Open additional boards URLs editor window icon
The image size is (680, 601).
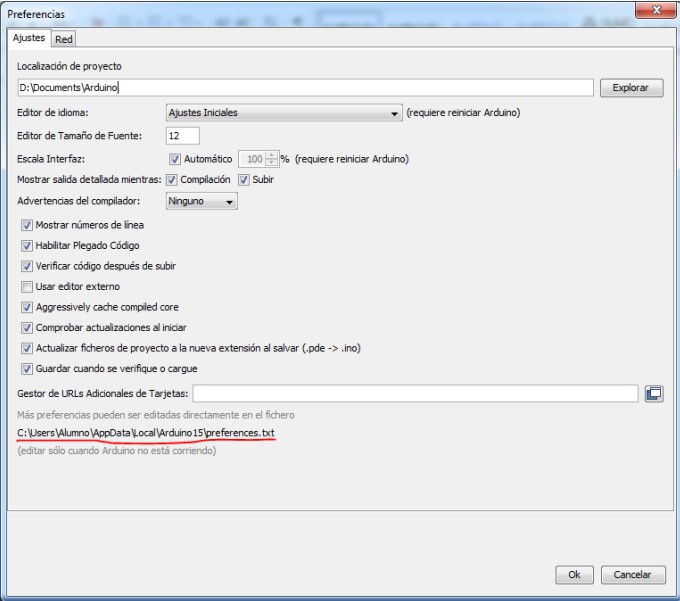654,394
